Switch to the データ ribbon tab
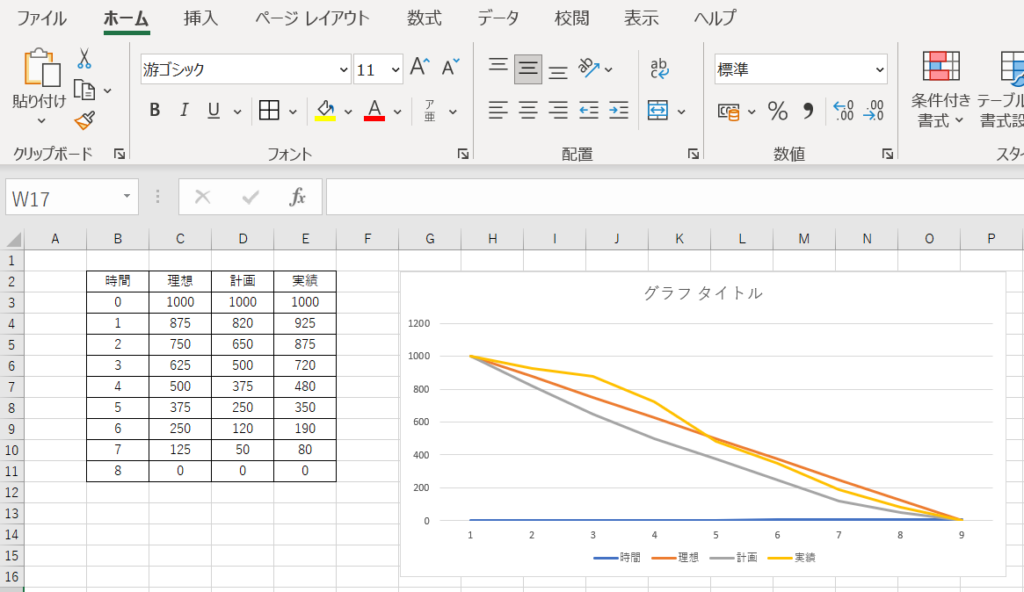 click(x=498, y=18)
